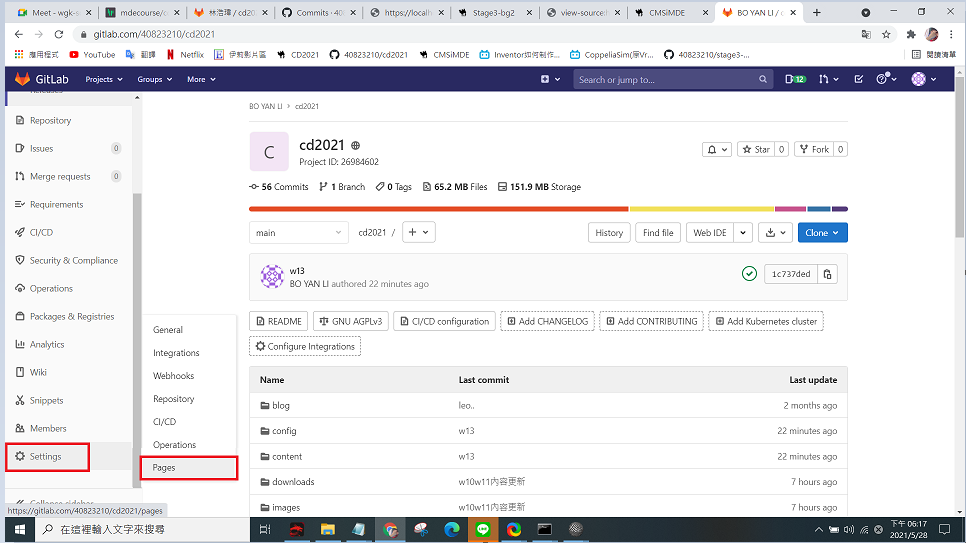Click the Web IDE button
Image resolution: width=966 pixels, height=543 pixels.
[x=710, y=232]
